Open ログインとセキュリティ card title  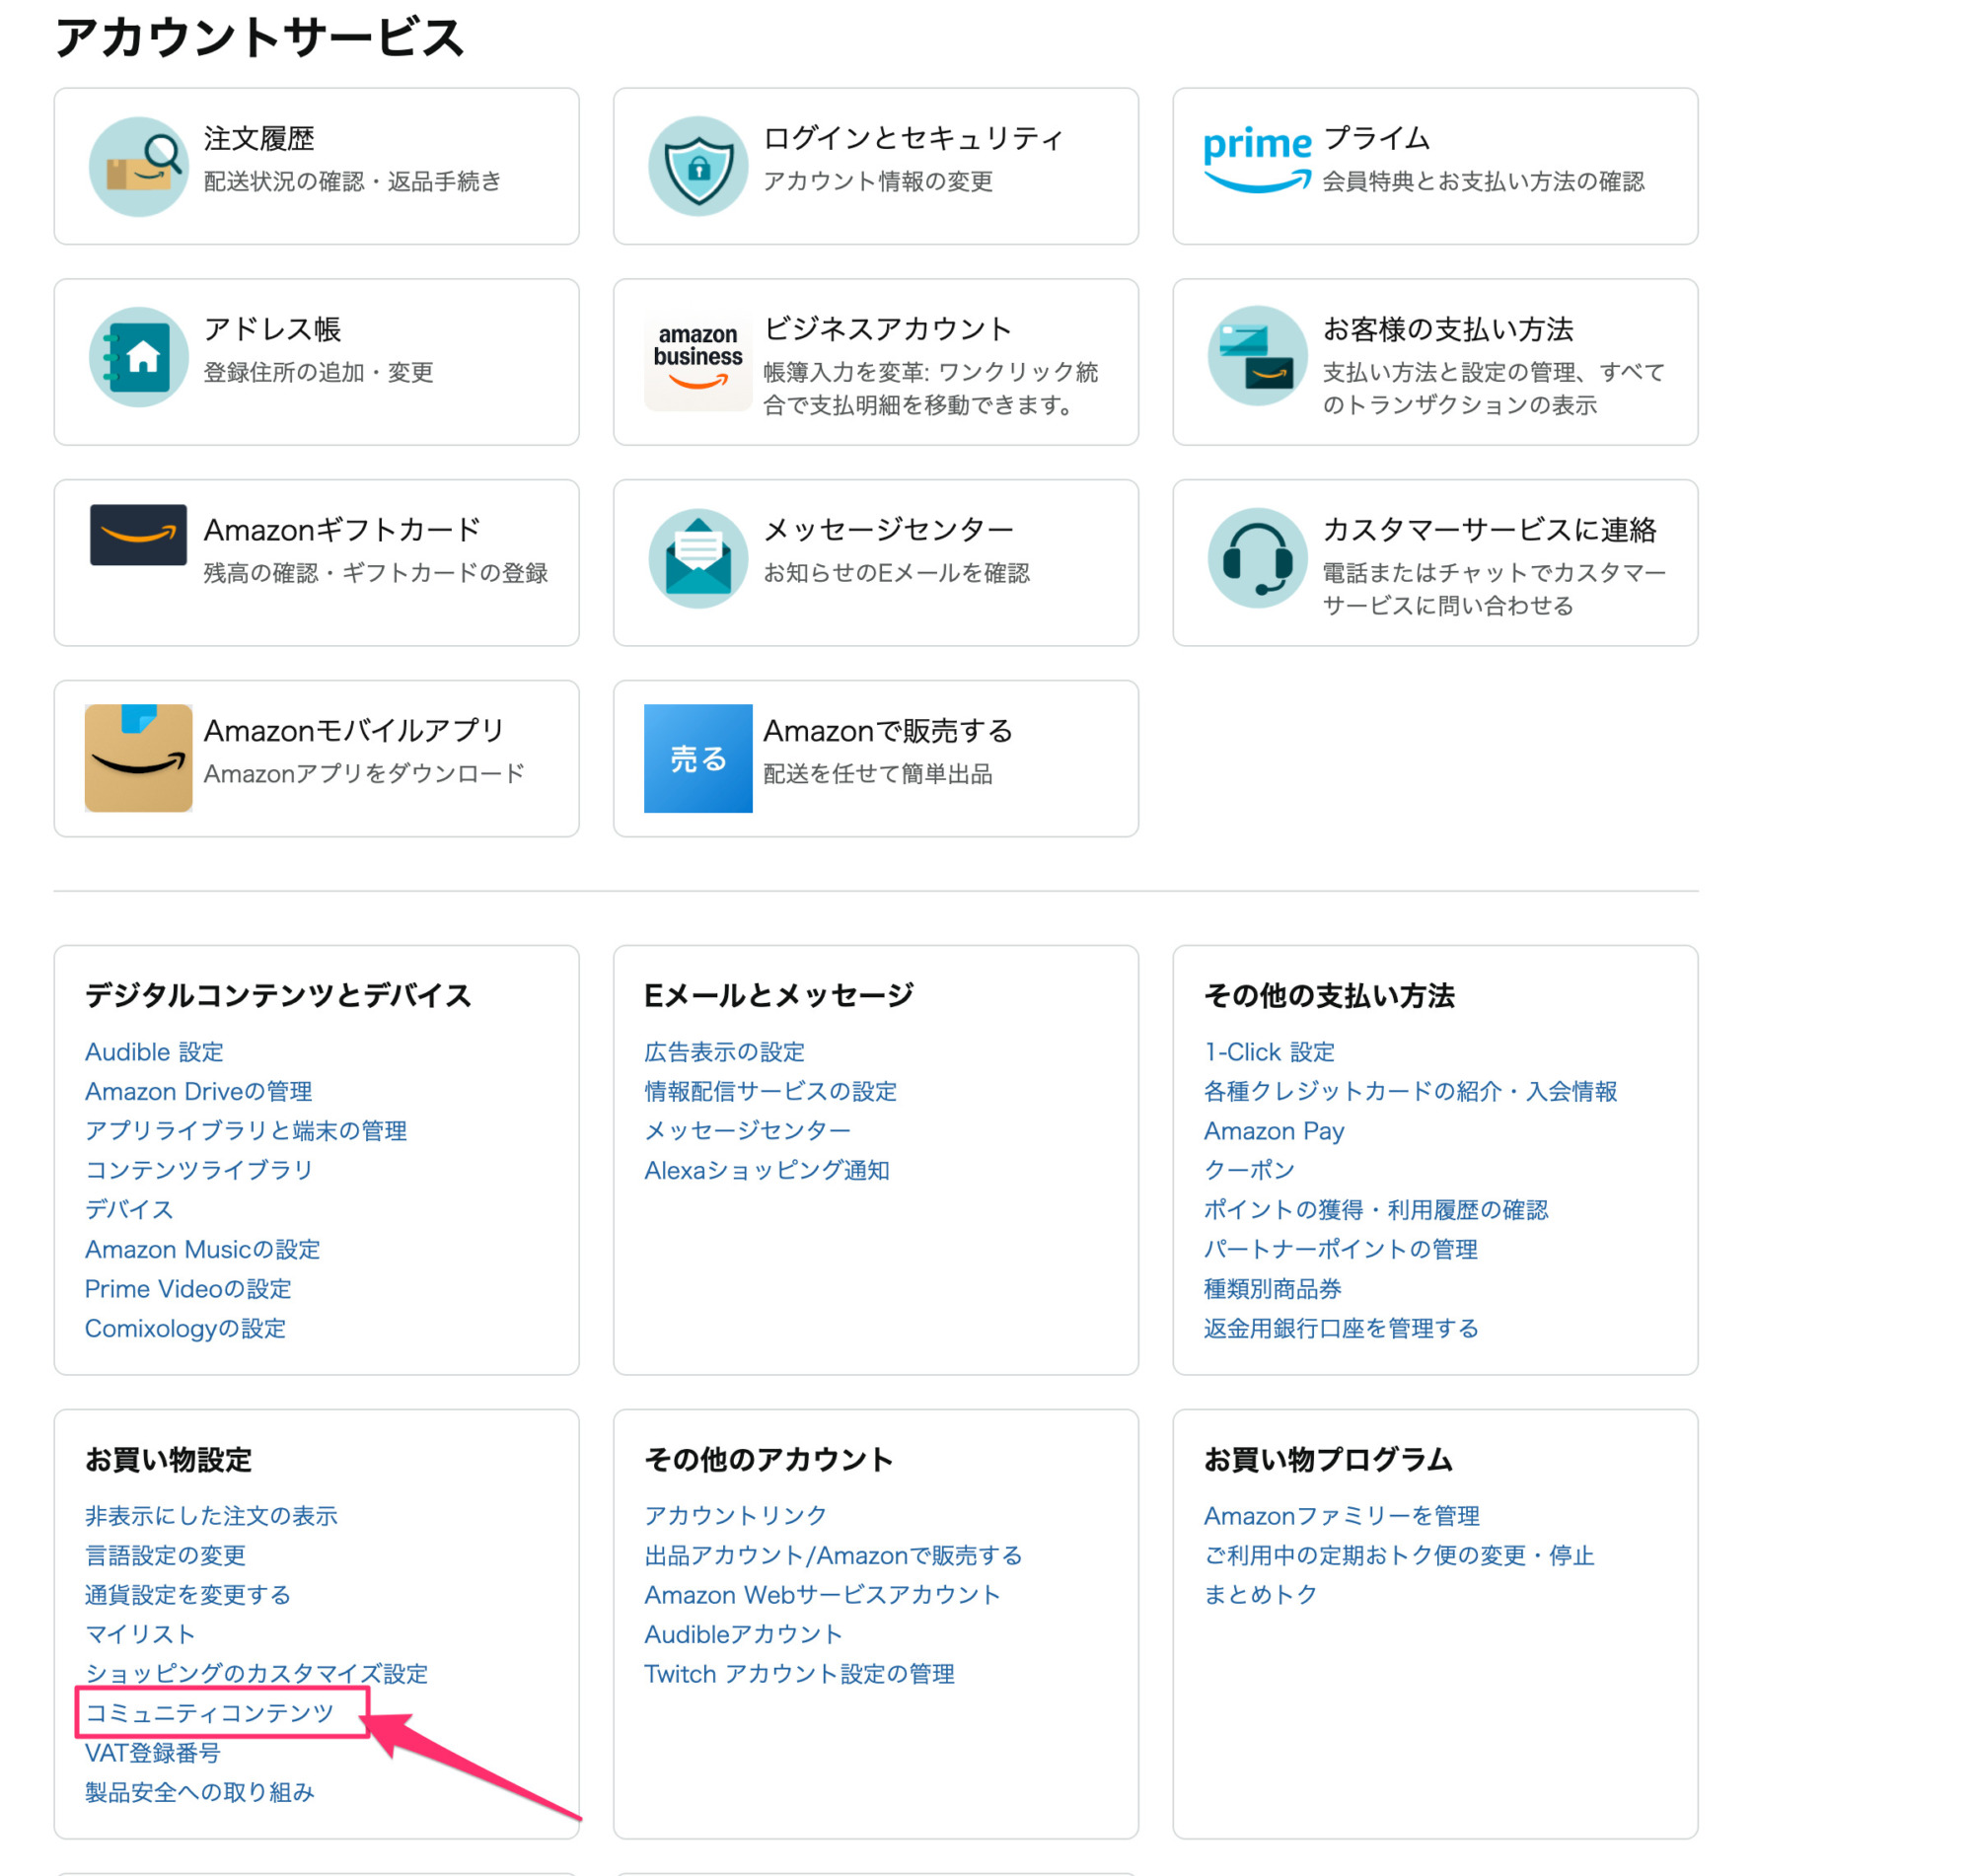(x=913, y=138)
